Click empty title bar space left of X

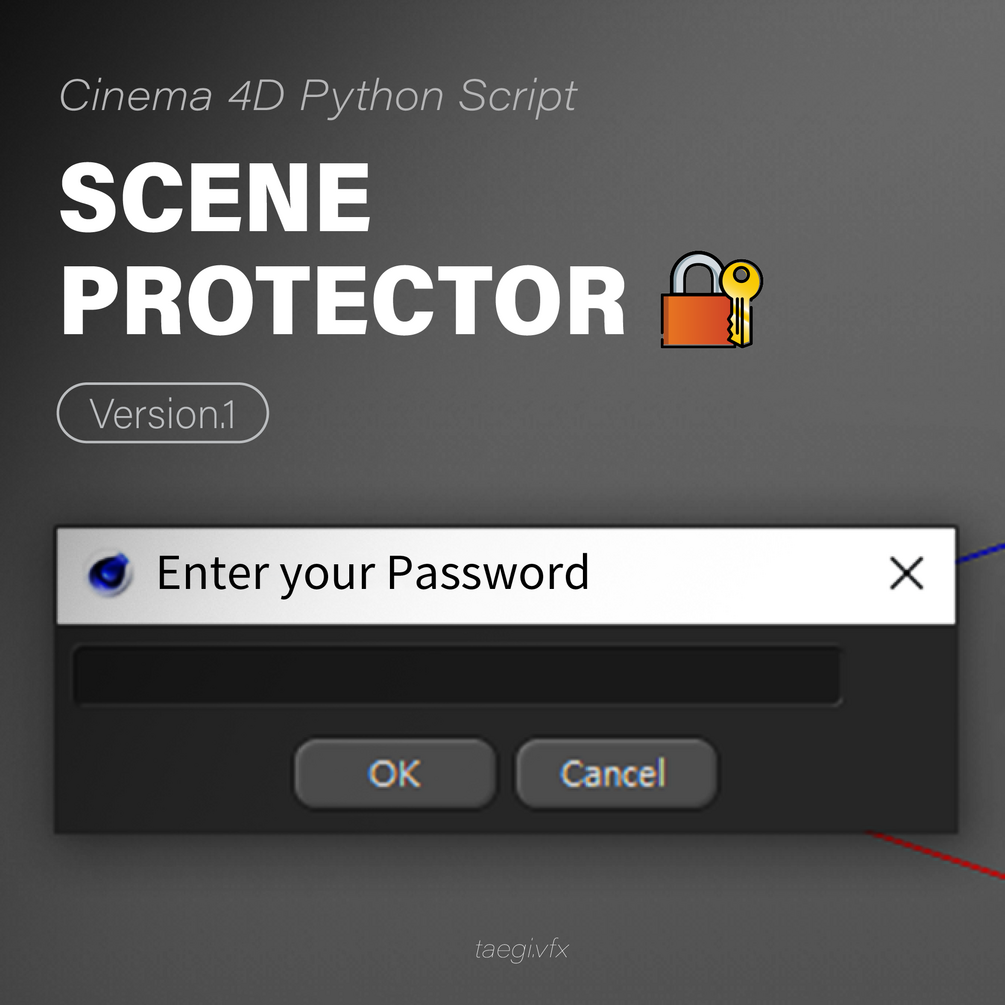[x=740, y=574]
